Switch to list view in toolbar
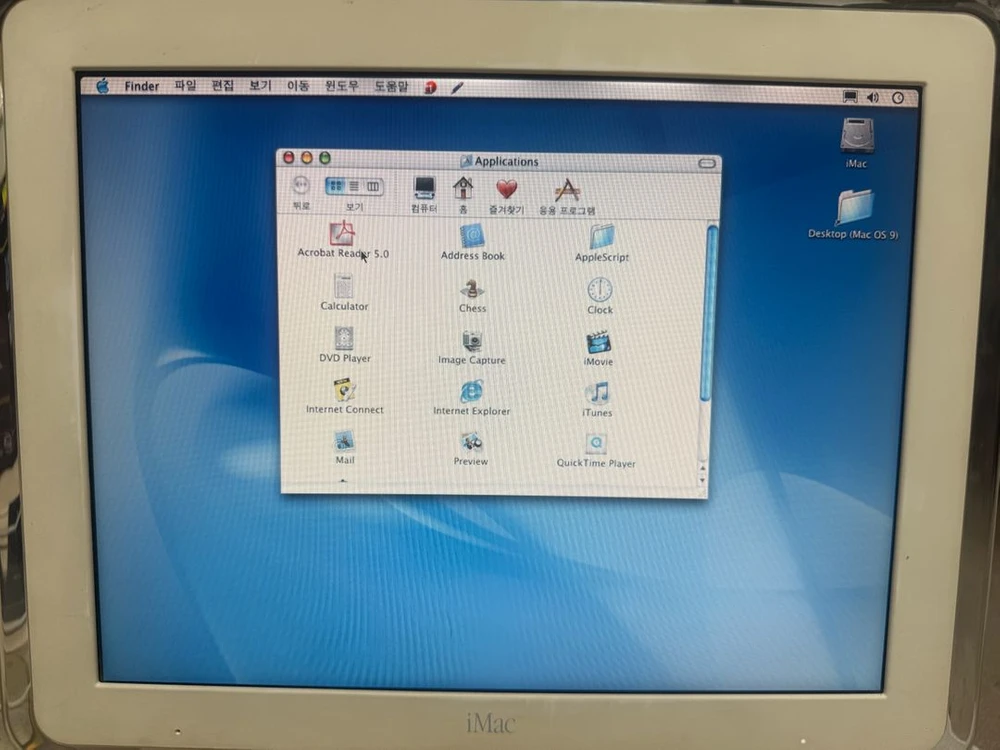 (354, 186)
